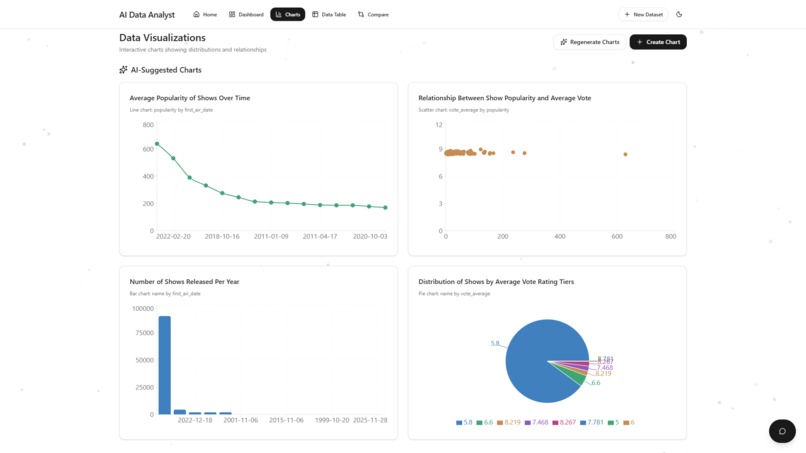Screen dimensions: 806x453
Task: Select the 5.8 legend swatch
Action: coord(459,423)
